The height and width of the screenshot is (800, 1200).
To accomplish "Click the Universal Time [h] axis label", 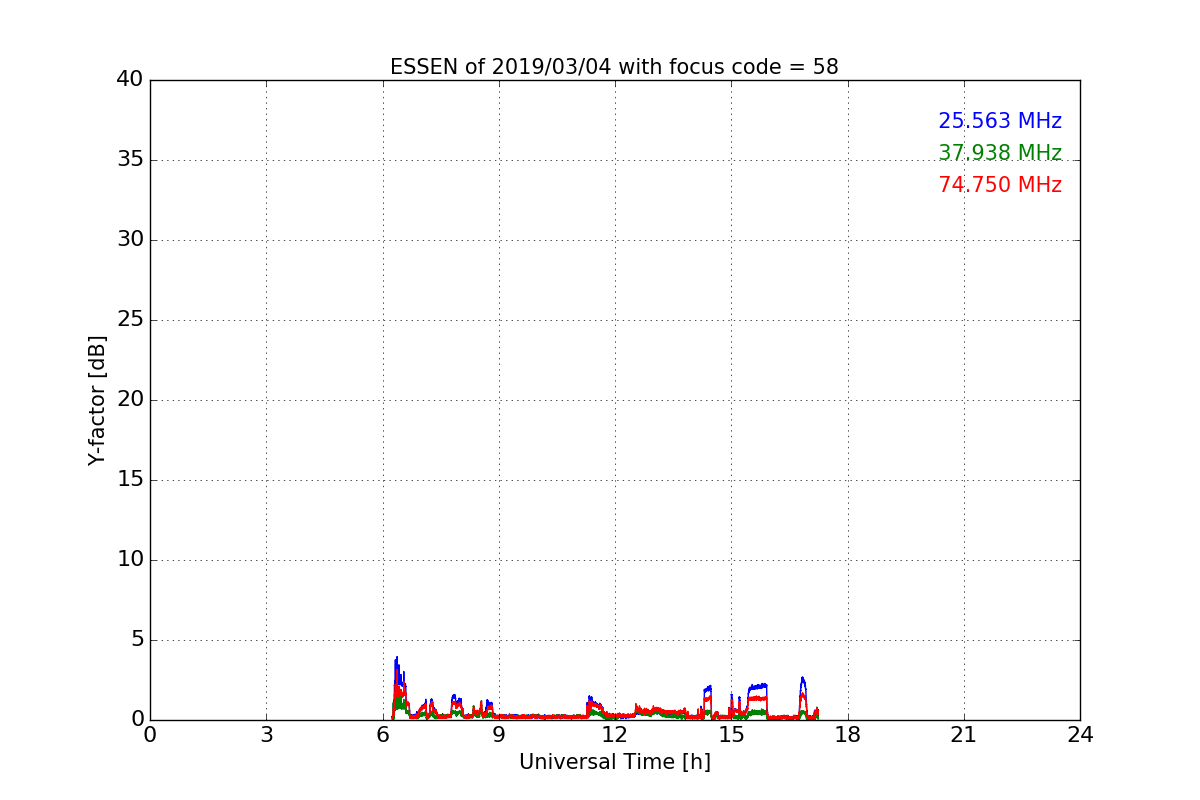I will pos(614,762).
